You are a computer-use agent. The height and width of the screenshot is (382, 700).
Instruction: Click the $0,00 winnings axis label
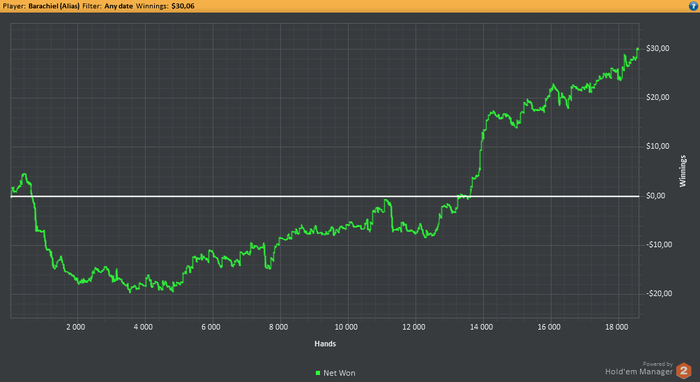click(x=655, y=196)
